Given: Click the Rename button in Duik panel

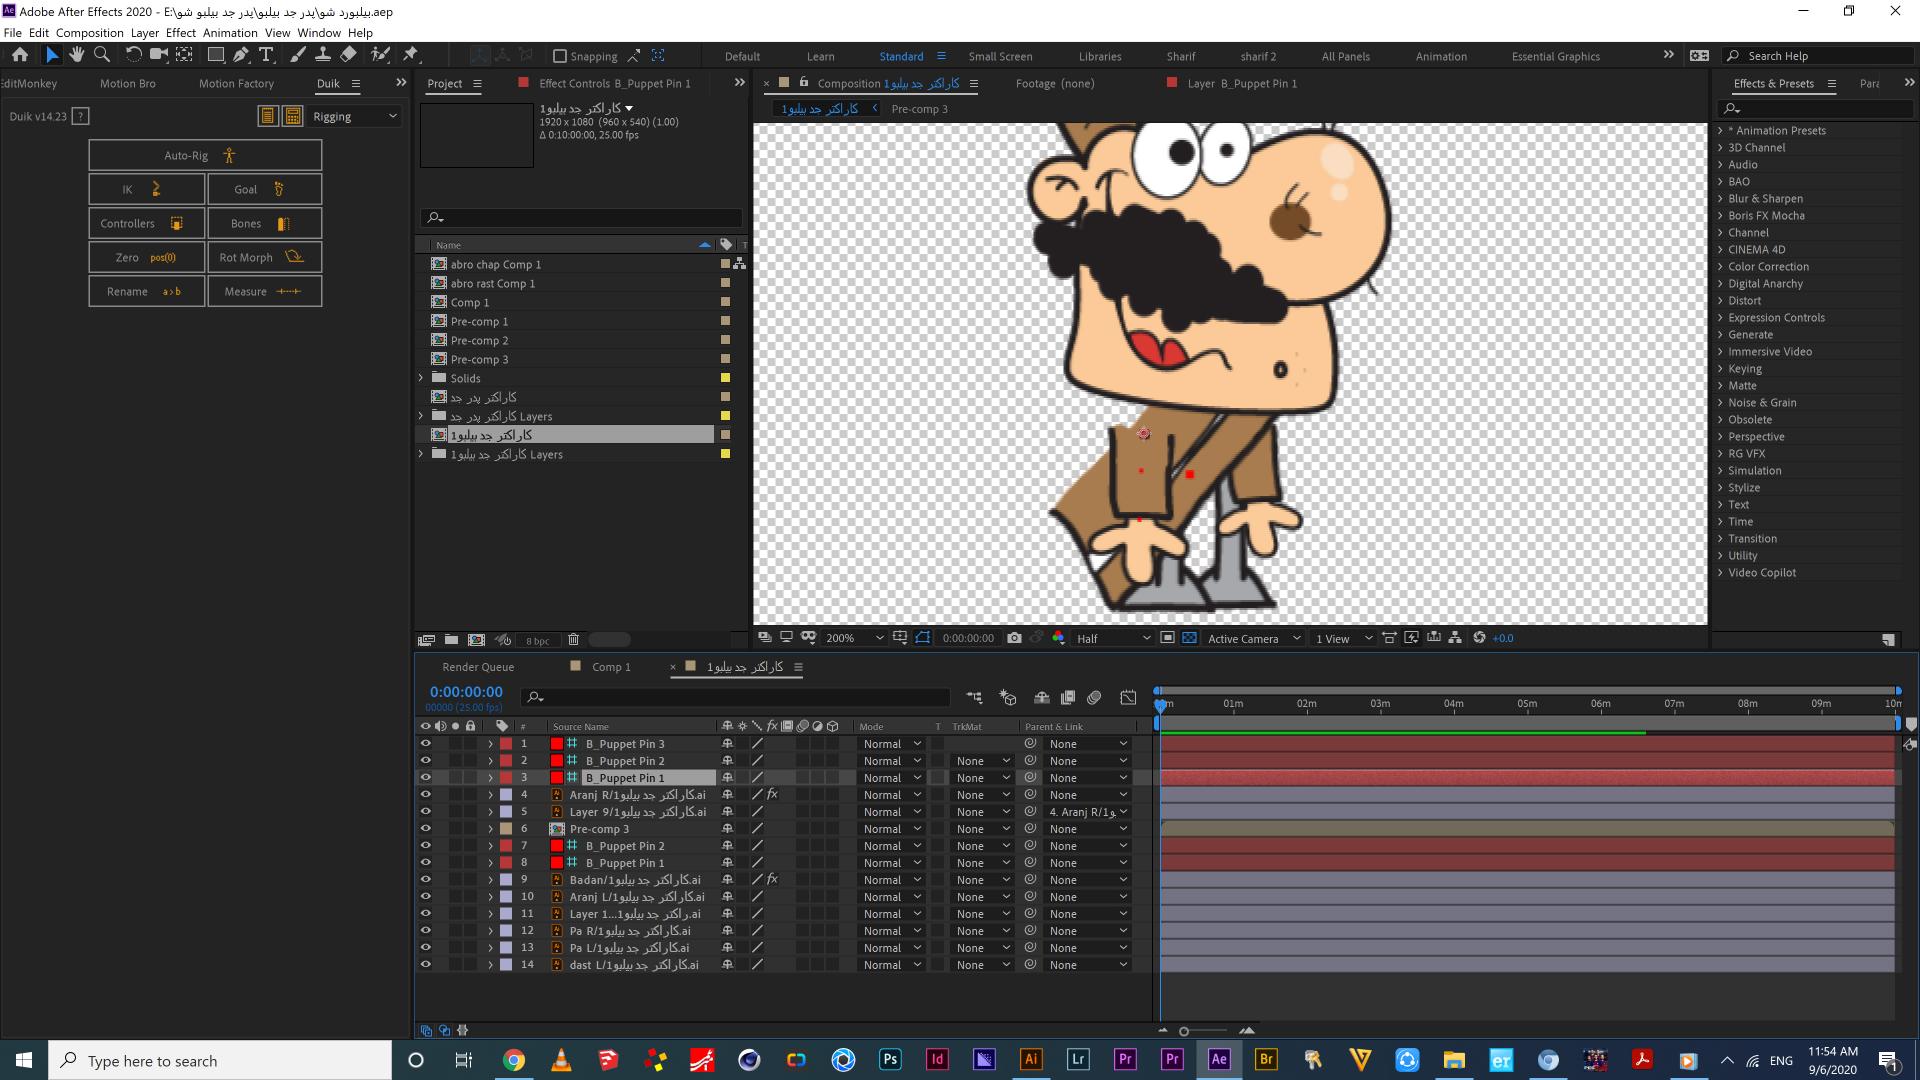Looking at the screenshot, I should 145,289.
